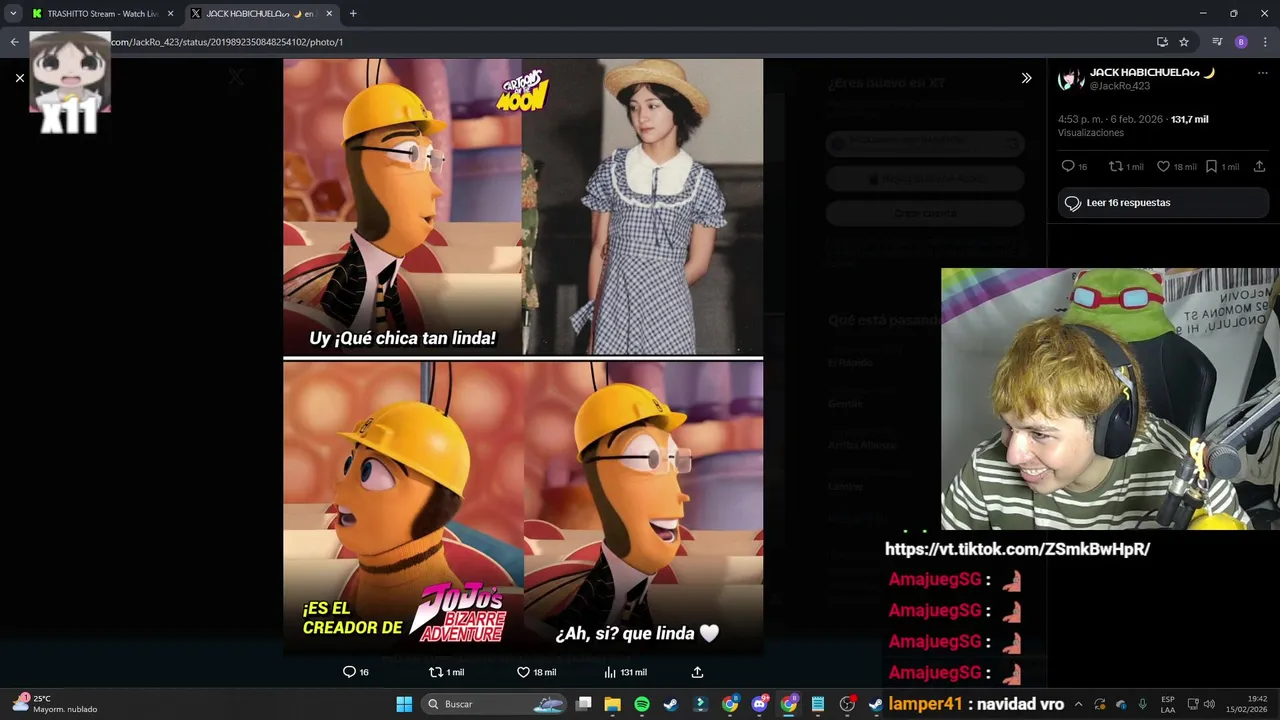Open Discord from the taskbar
Screen dimensions: 1280x720
(760, 704)
